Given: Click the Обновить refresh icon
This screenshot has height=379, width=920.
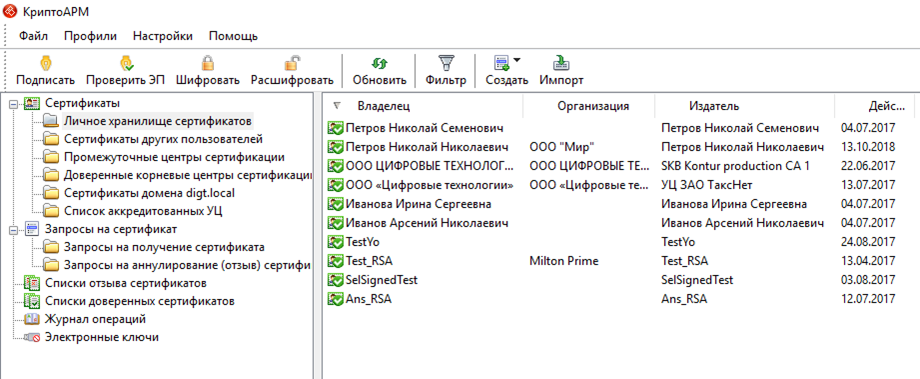Looking at the screenshot, I should click(379, 63).
